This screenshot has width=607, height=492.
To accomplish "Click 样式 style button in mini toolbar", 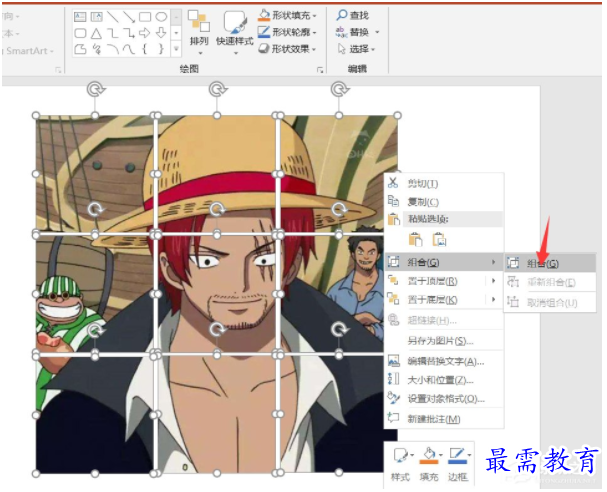I will click(x=401, y=465).
